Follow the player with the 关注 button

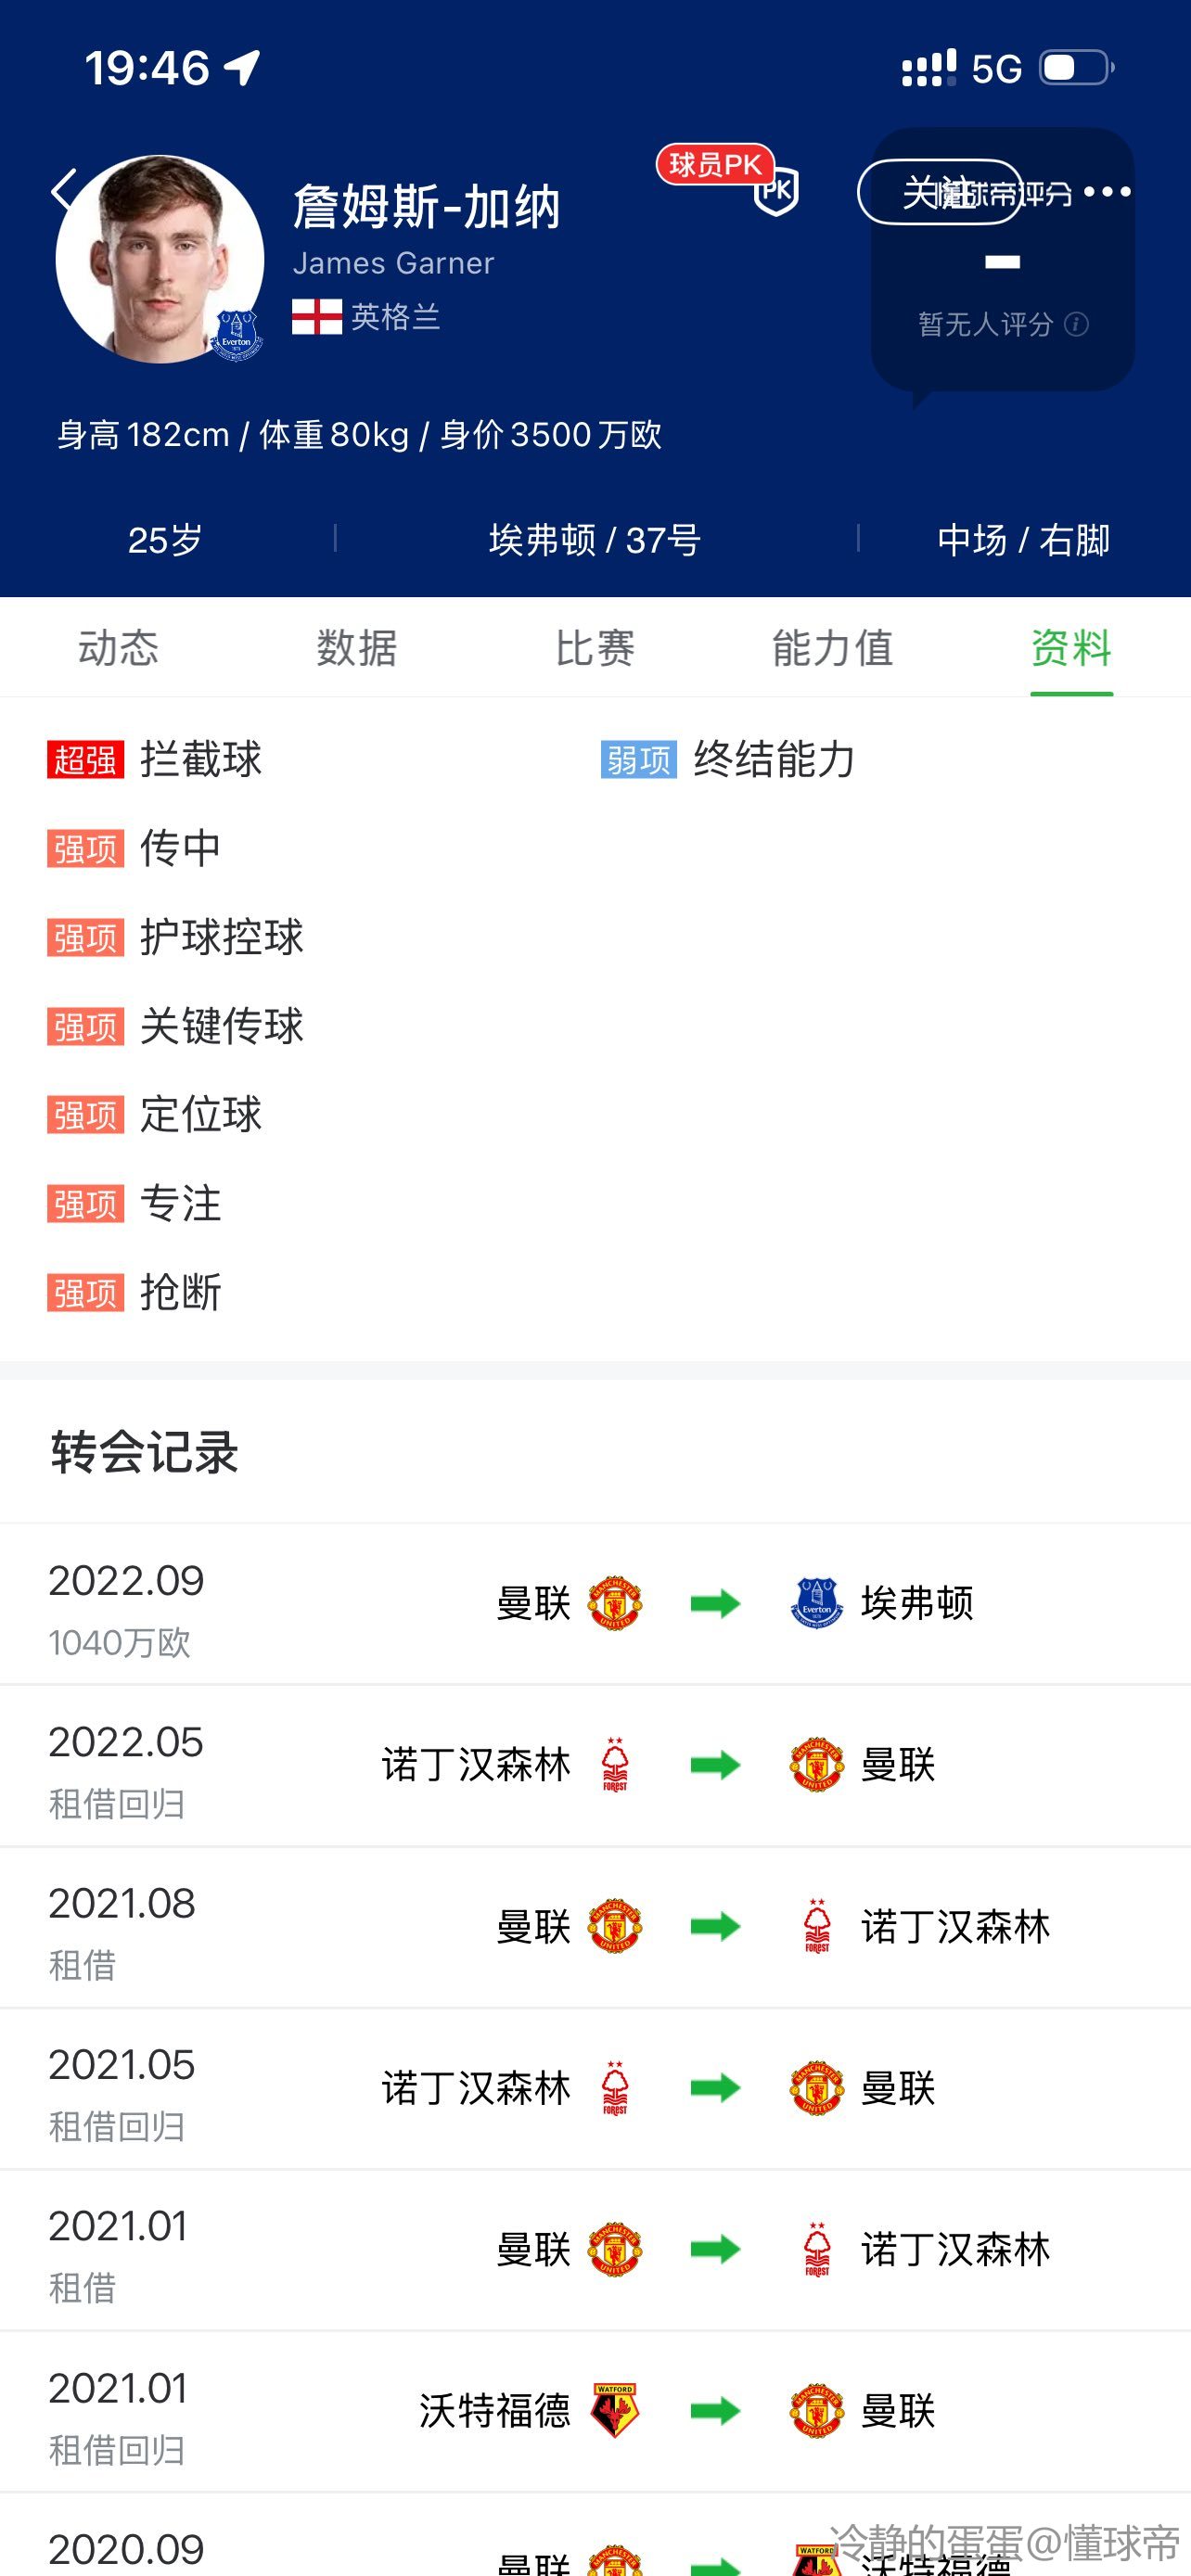coord(938,192)
